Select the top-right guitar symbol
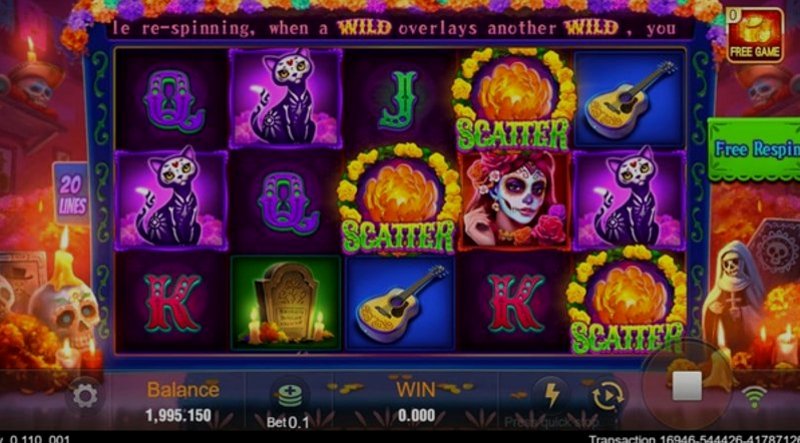Image resolution: width=800 pixels, height=443 pixels. 630,99
